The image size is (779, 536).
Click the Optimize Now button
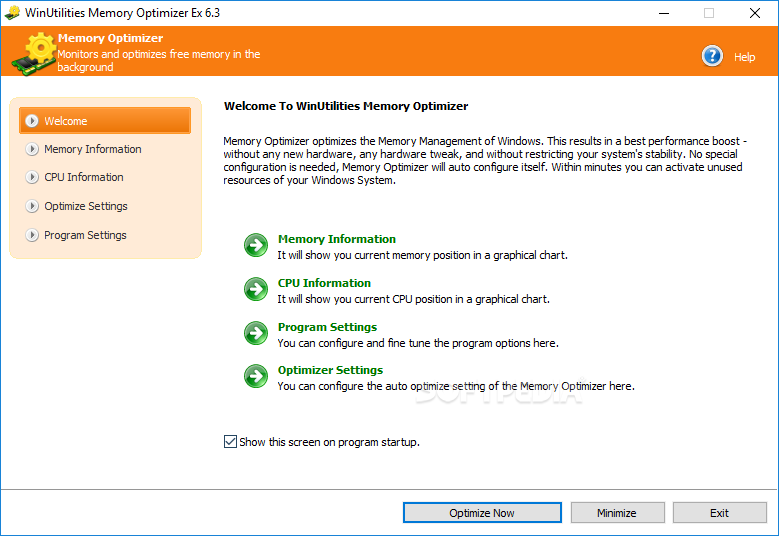(482, 513)
